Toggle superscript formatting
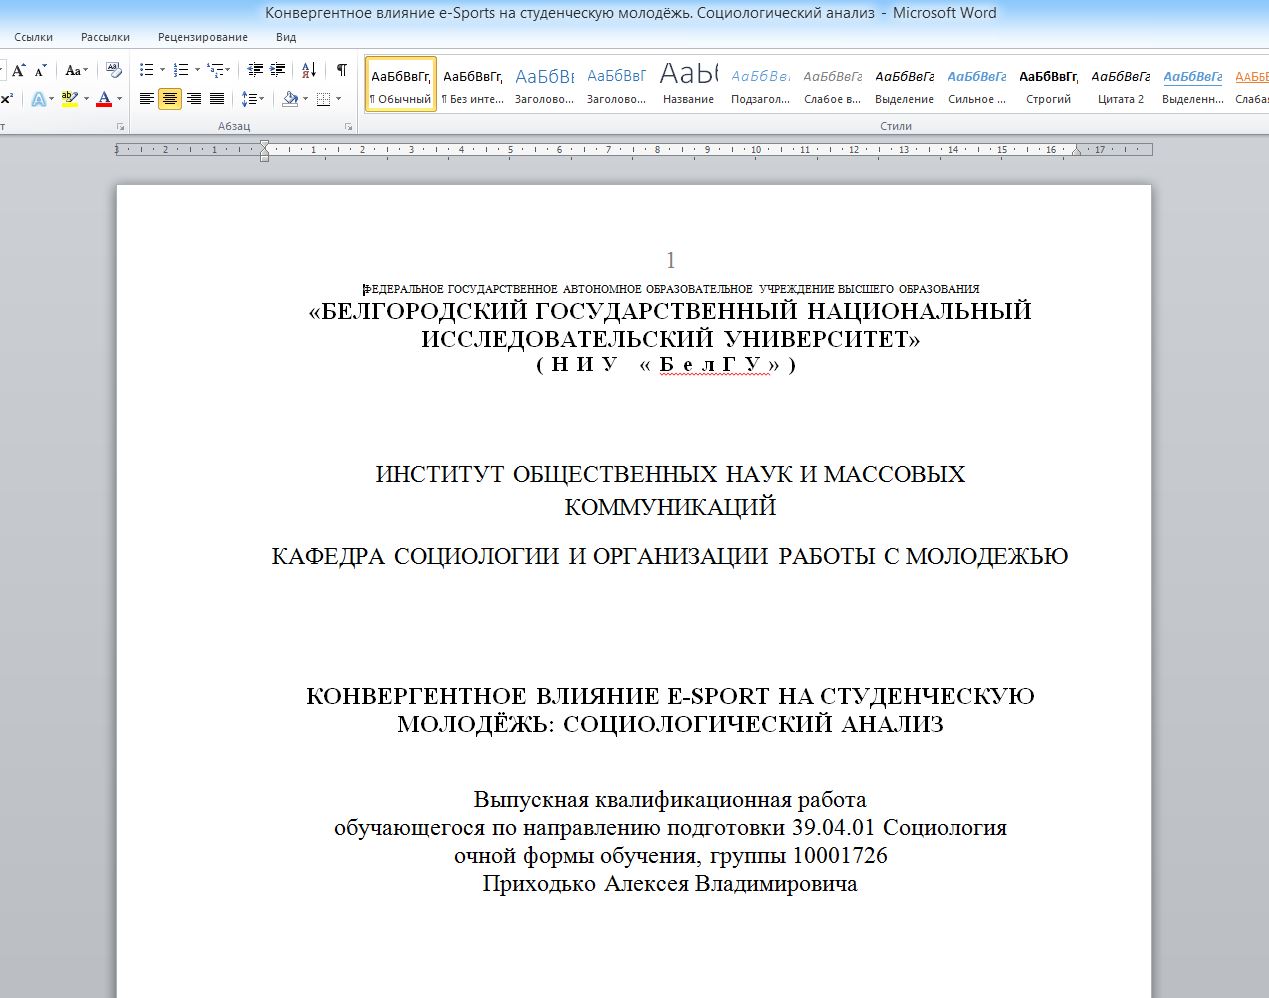This screenshot has height=998, width=1269. click(7, 99)
